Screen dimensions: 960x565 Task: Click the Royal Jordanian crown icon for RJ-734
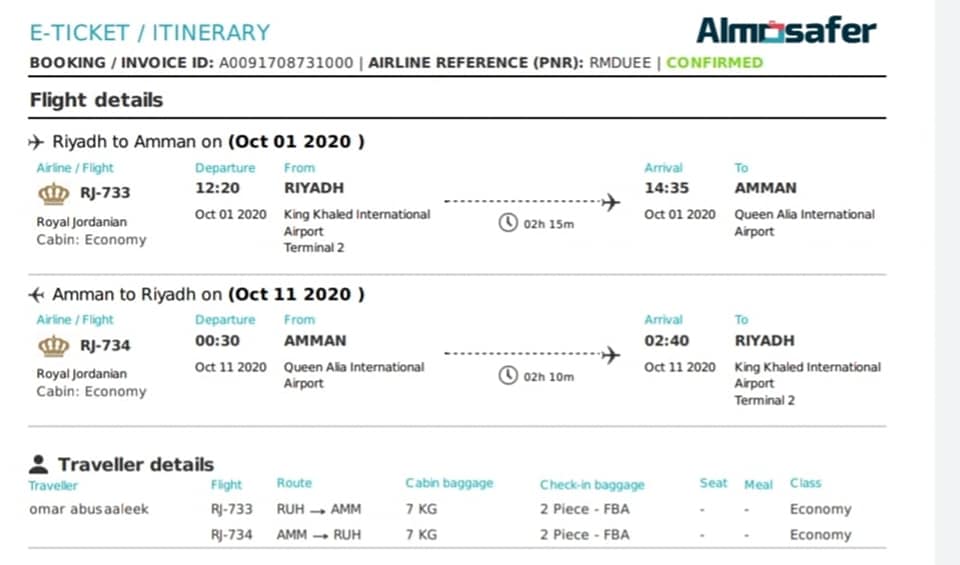(54, 346)
